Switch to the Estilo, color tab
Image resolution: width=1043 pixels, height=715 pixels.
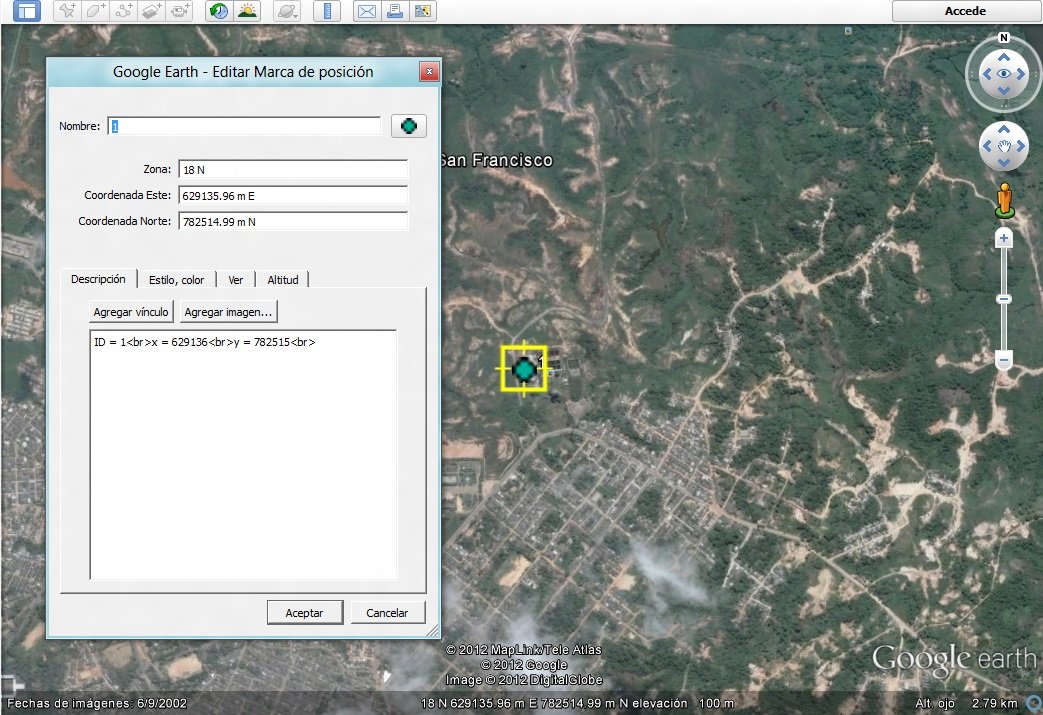[x=176, y=280]
